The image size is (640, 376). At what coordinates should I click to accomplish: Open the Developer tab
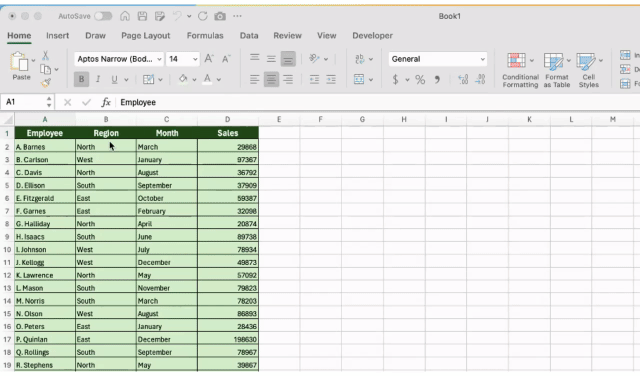click(x=372, y=36)
